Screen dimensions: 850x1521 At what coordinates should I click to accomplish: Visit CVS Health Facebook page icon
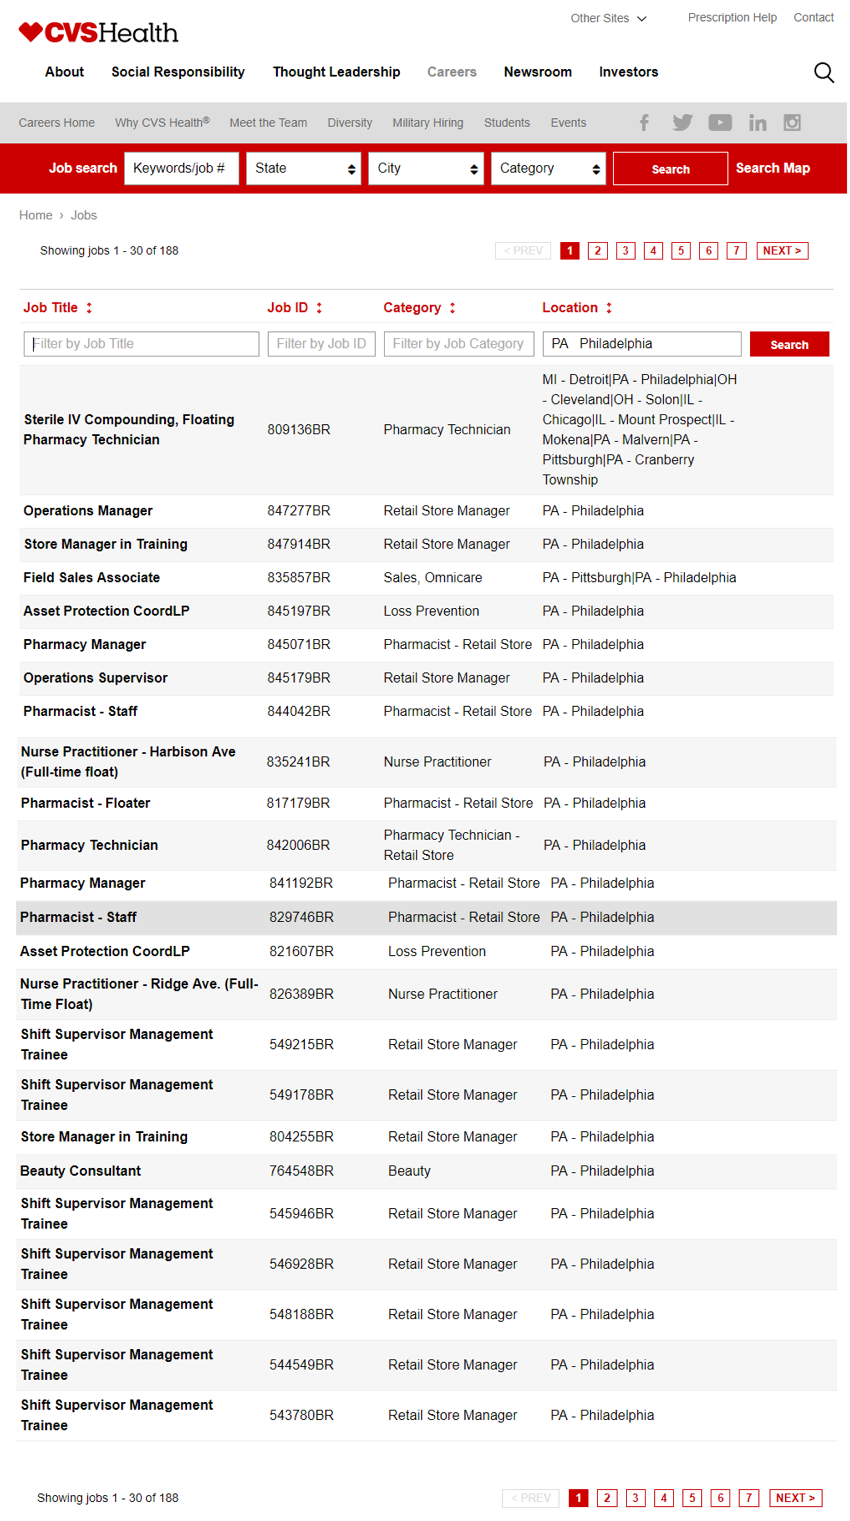click(645, 122)
